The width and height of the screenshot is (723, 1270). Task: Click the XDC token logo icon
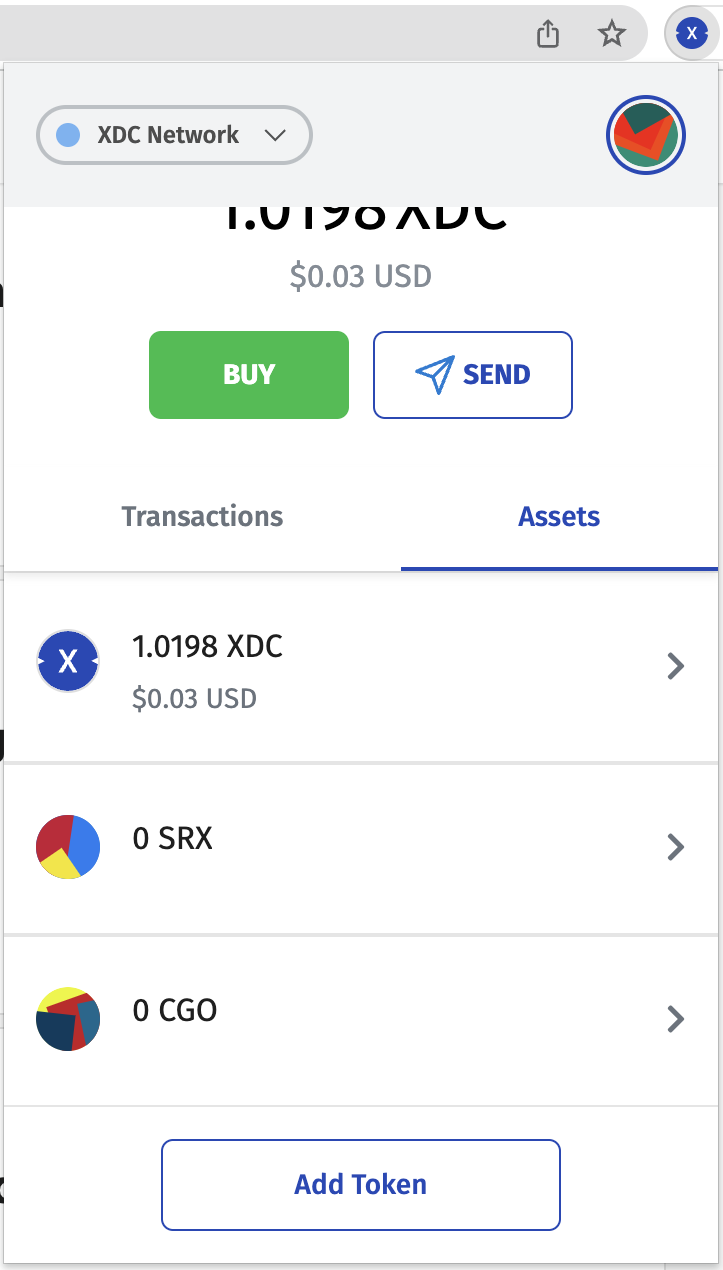point(67,661)
